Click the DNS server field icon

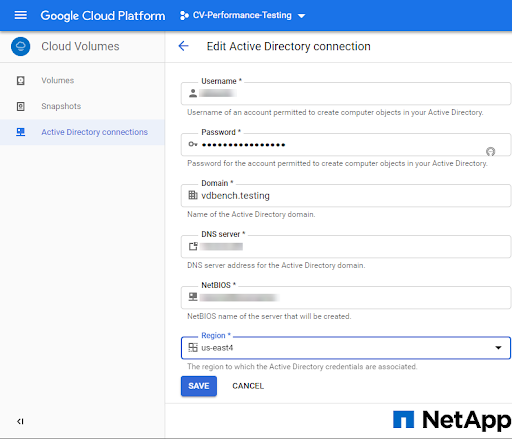click(193, 246)
